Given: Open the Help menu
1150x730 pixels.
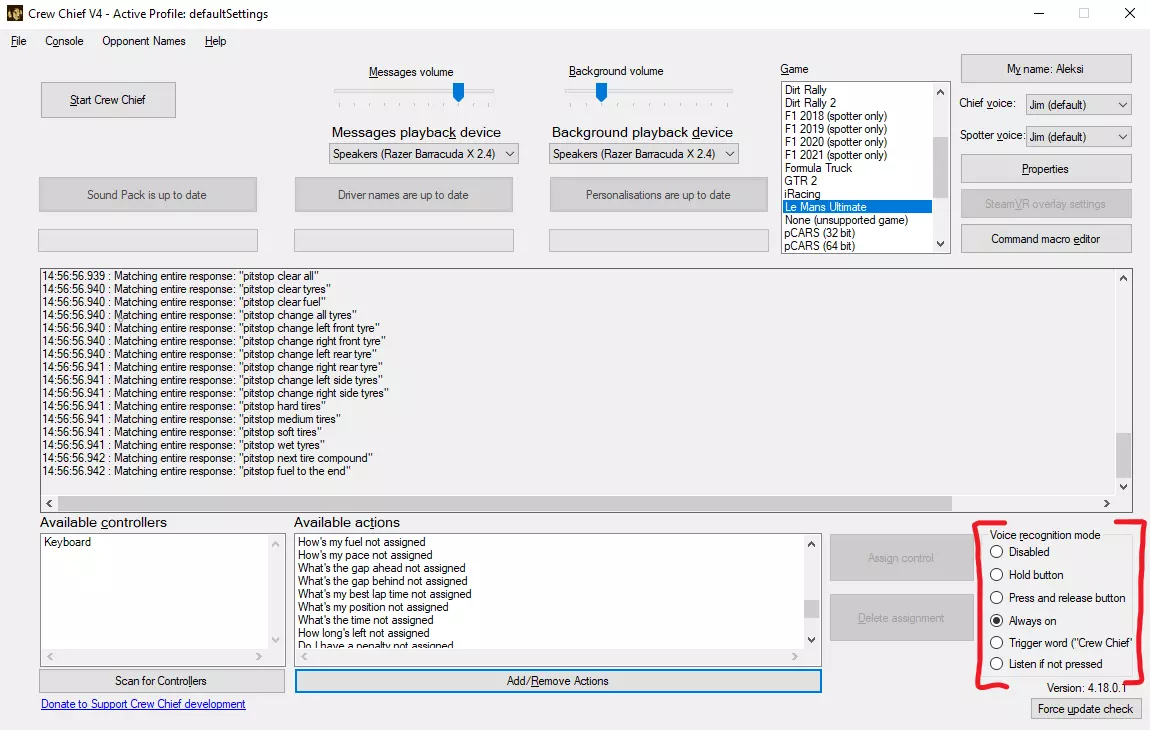Looking at the screenshot, I should [215, 41].
